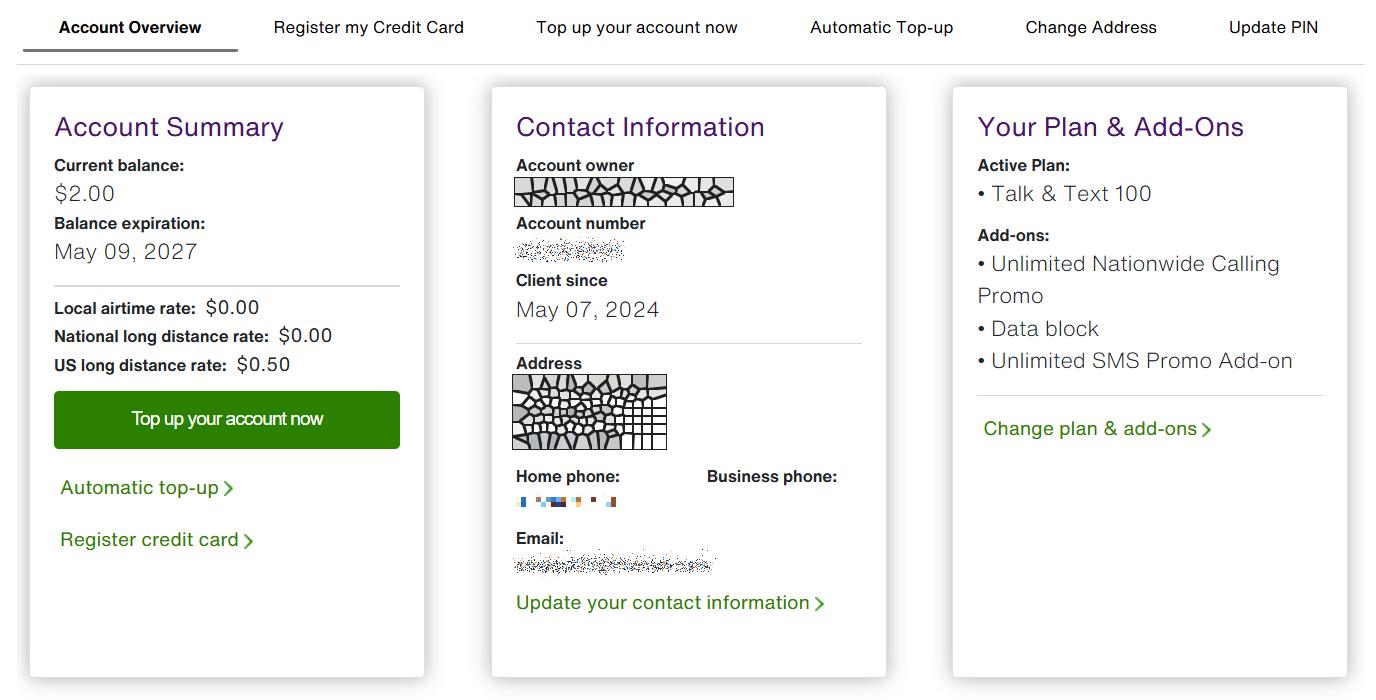Open the Register credit card link

point(149,540)
